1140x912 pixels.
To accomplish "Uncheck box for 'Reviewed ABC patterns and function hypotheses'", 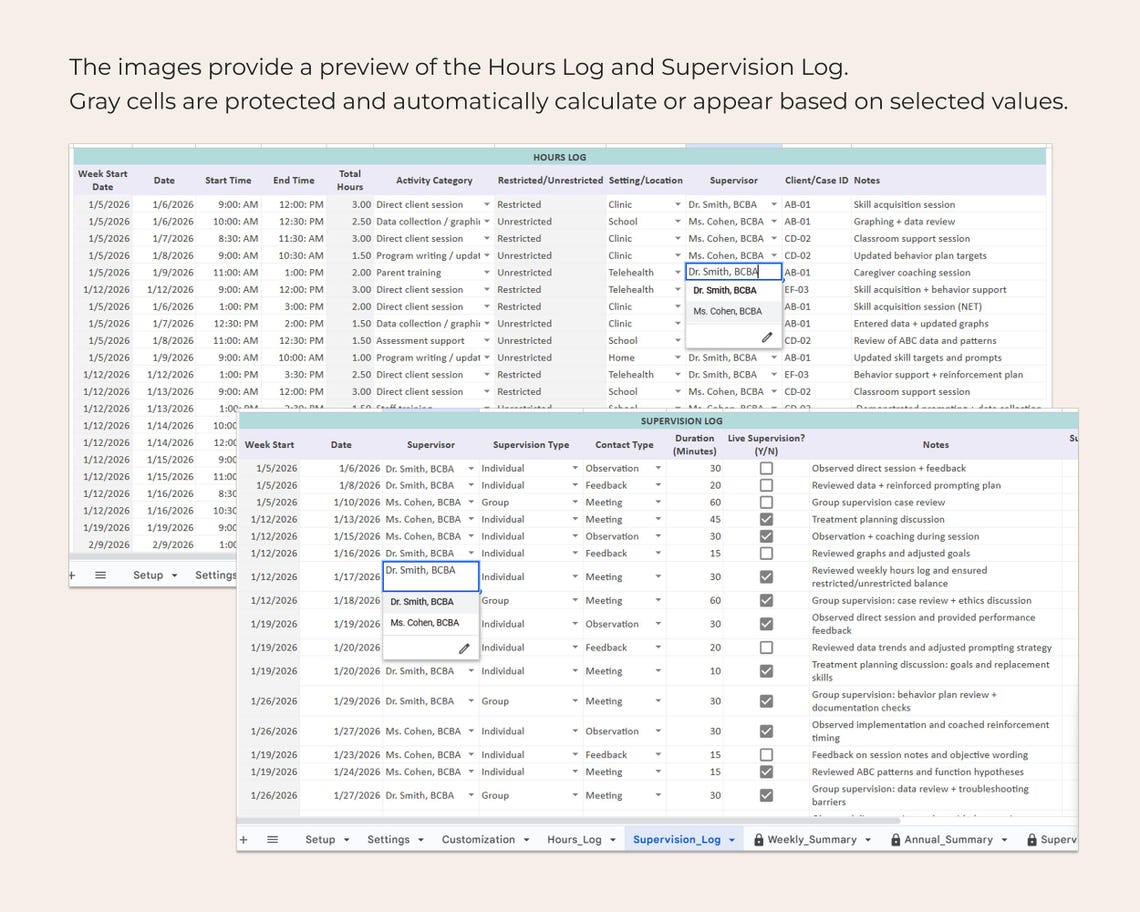I will point(766,772).
